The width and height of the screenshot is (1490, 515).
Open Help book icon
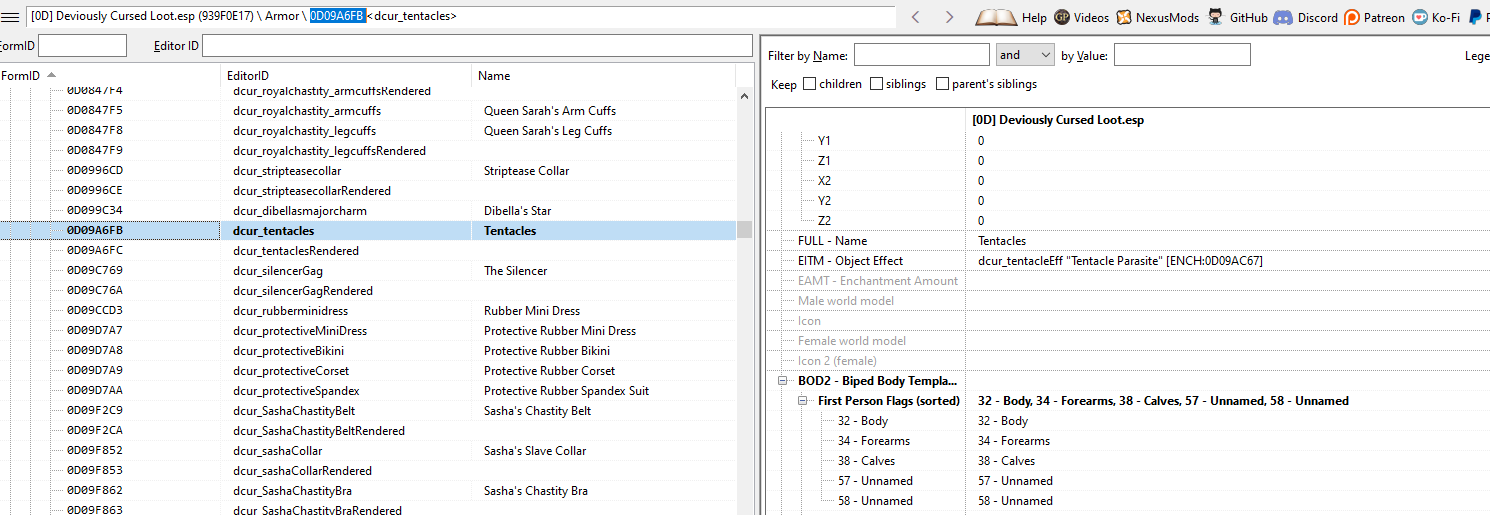pyautogui.click(x=1011, y=17)
